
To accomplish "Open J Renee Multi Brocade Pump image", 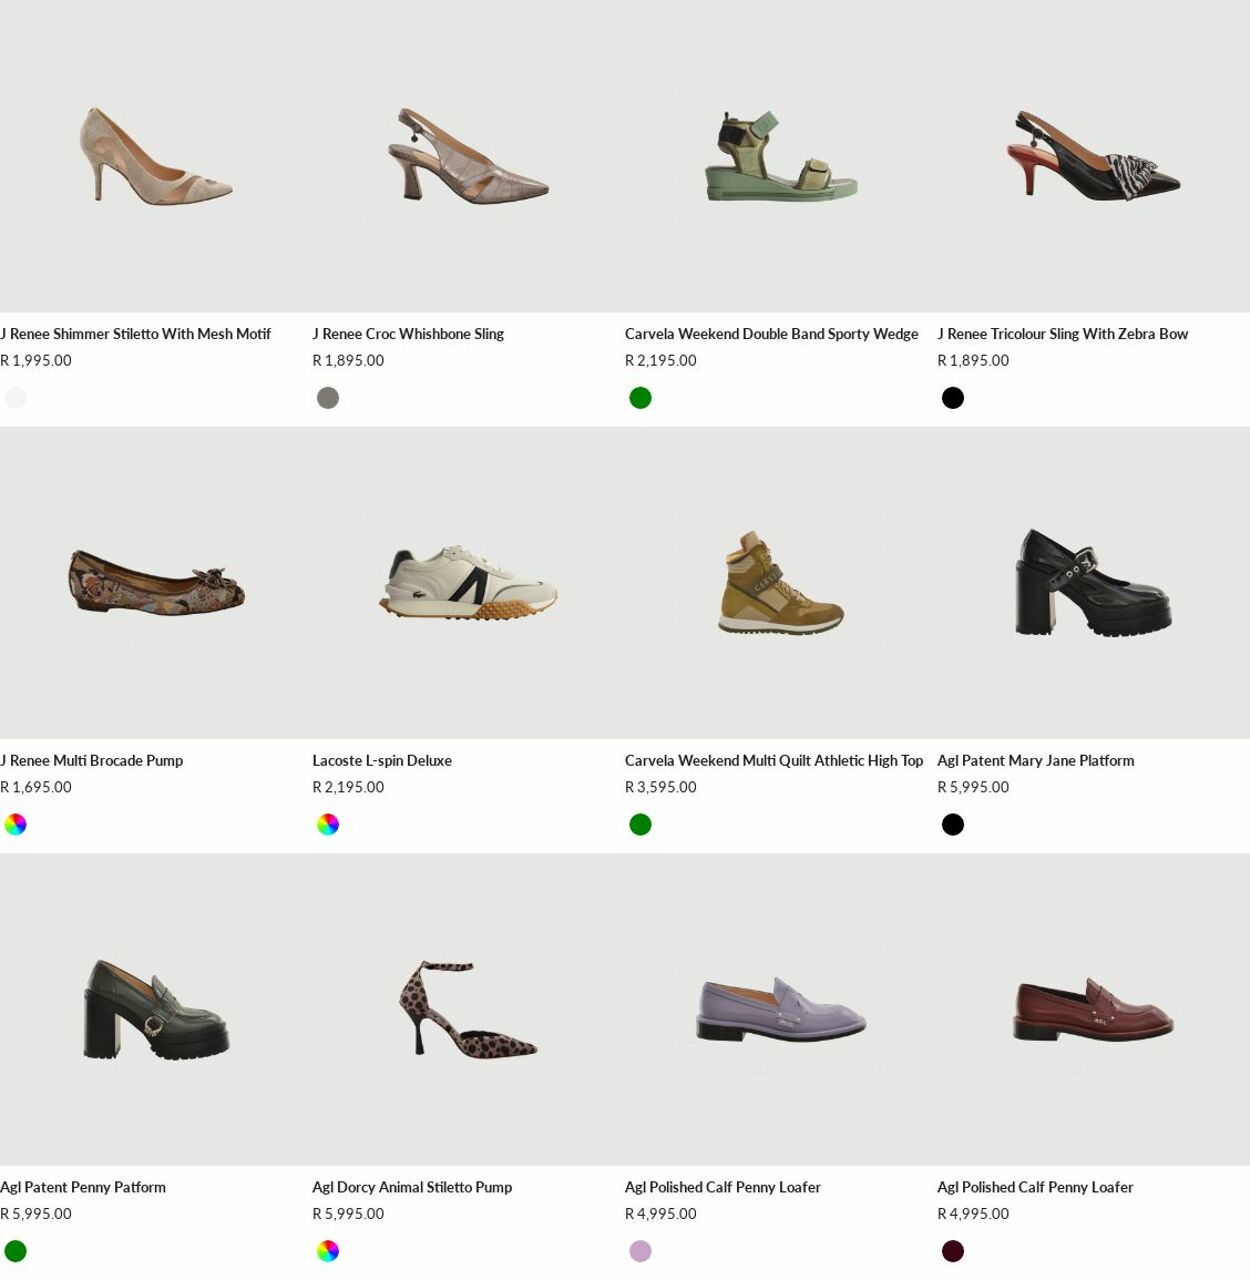I will pyautogui.click(x=156, y=583).
